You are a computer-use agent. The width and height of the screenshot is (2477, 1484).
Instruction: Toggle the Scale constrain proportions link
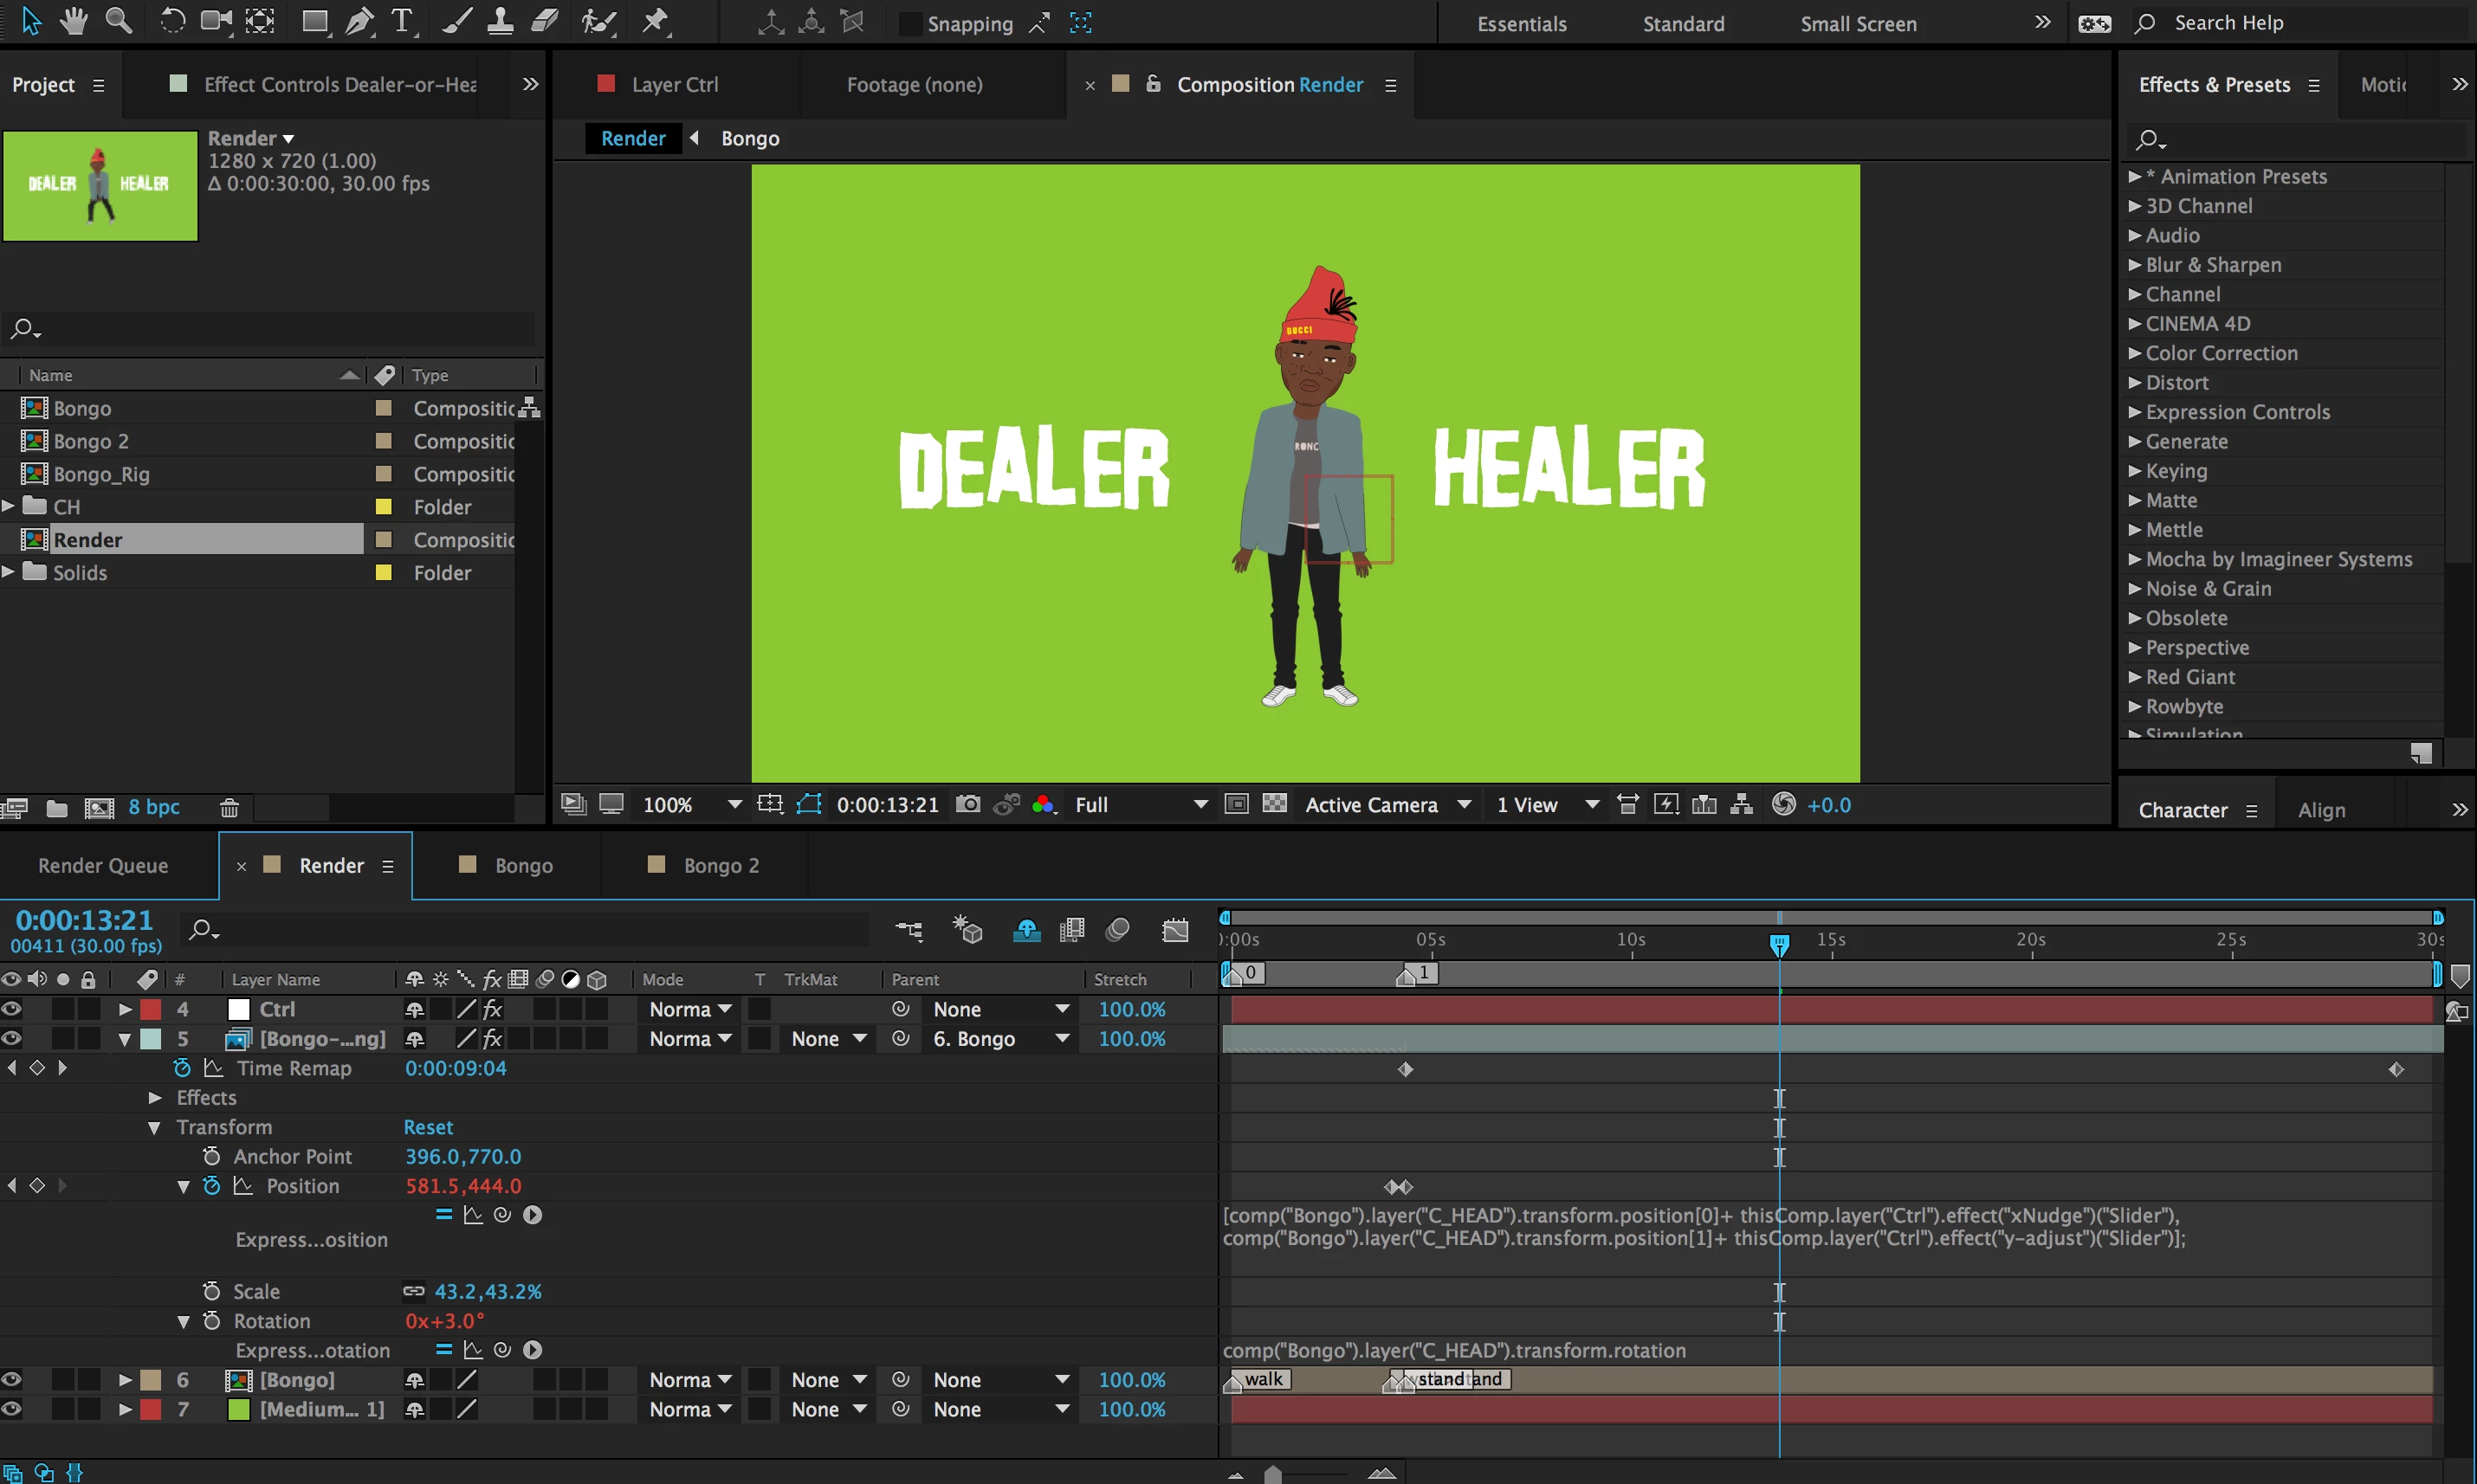414,1292
